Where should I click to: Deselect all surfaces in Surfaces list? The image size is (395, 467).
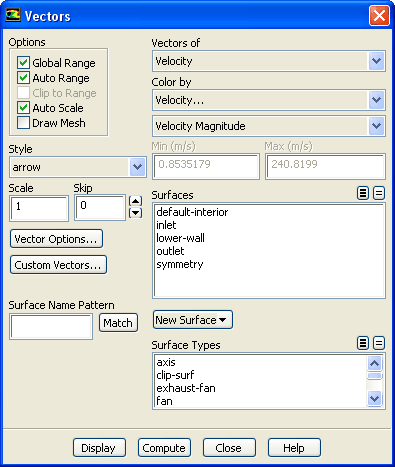[x=379, y=193]
